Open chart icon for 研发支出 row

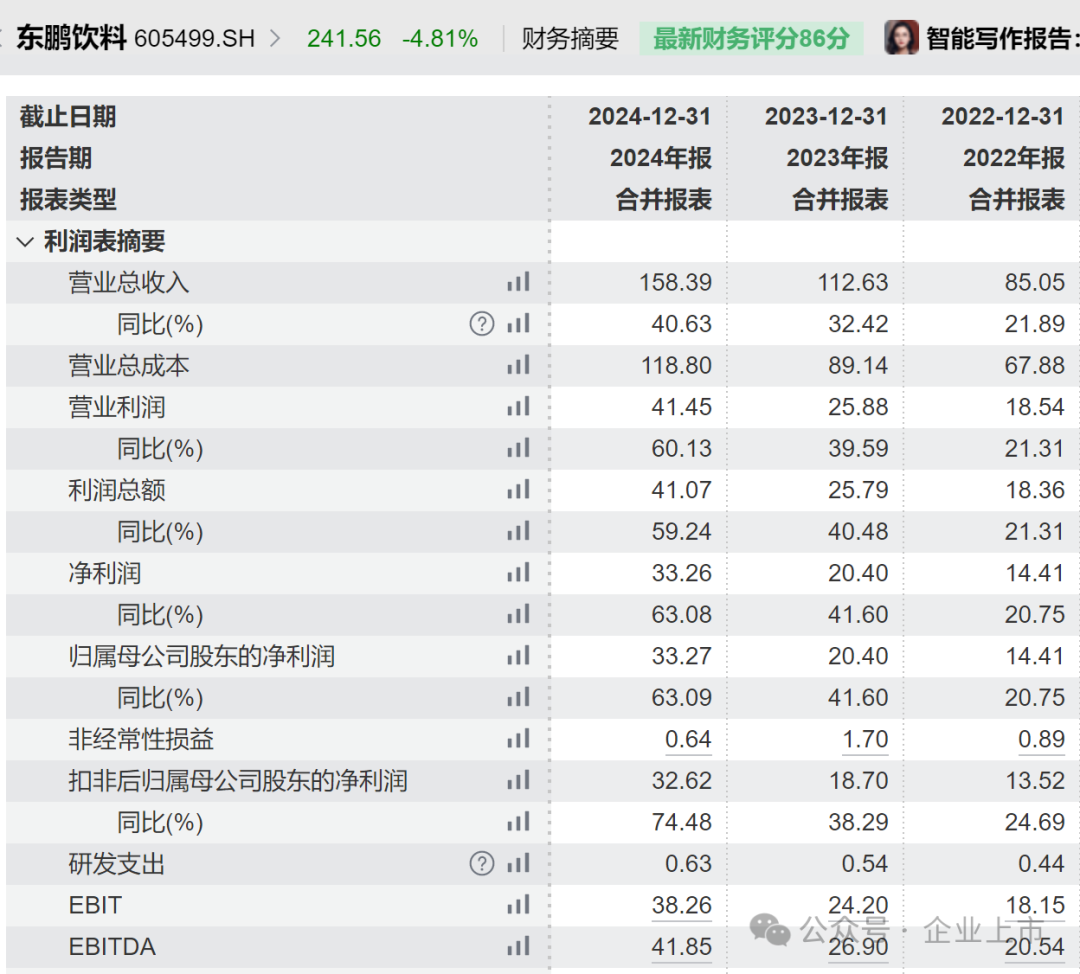coord(518,863)
